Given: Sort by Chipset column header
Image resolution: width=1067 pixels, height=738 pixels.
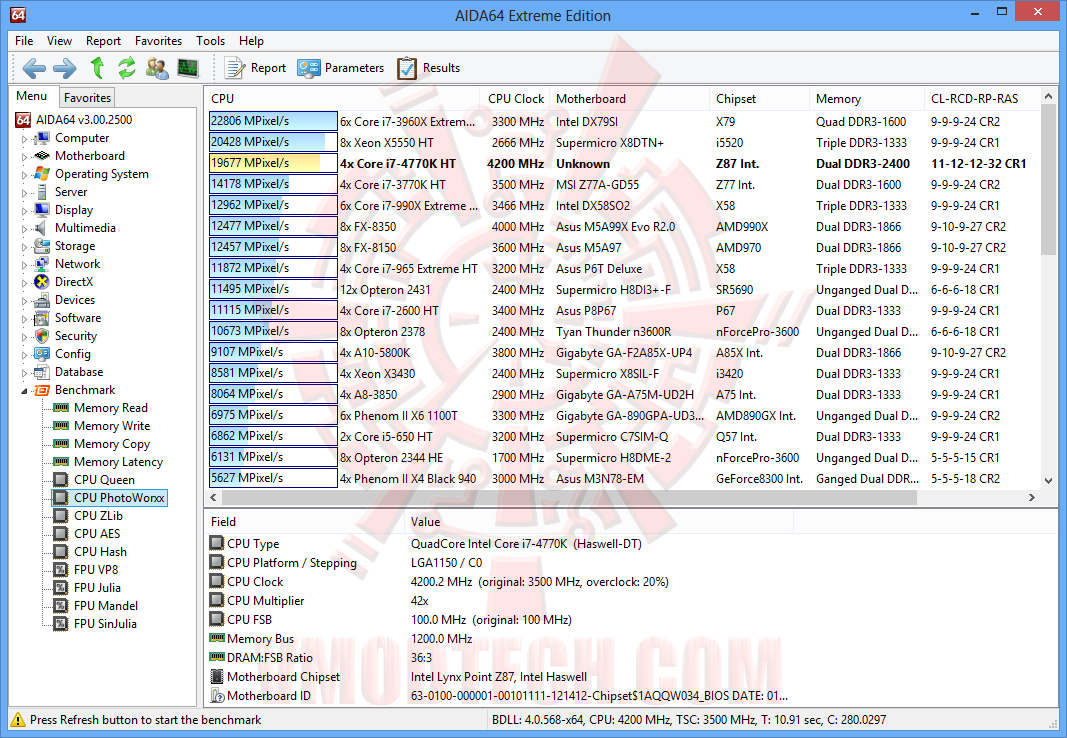Looking at the screenshot, I should point(759,99).
